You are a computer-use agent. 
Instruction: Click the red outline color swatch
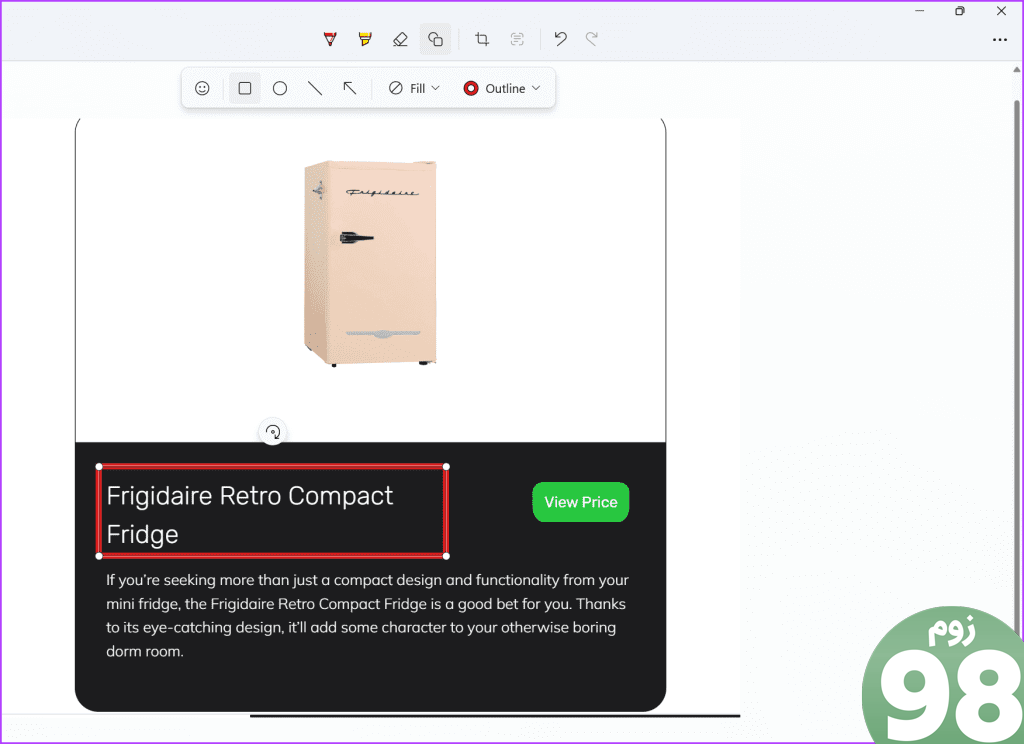pyautogui.click(x=471, y=88)
